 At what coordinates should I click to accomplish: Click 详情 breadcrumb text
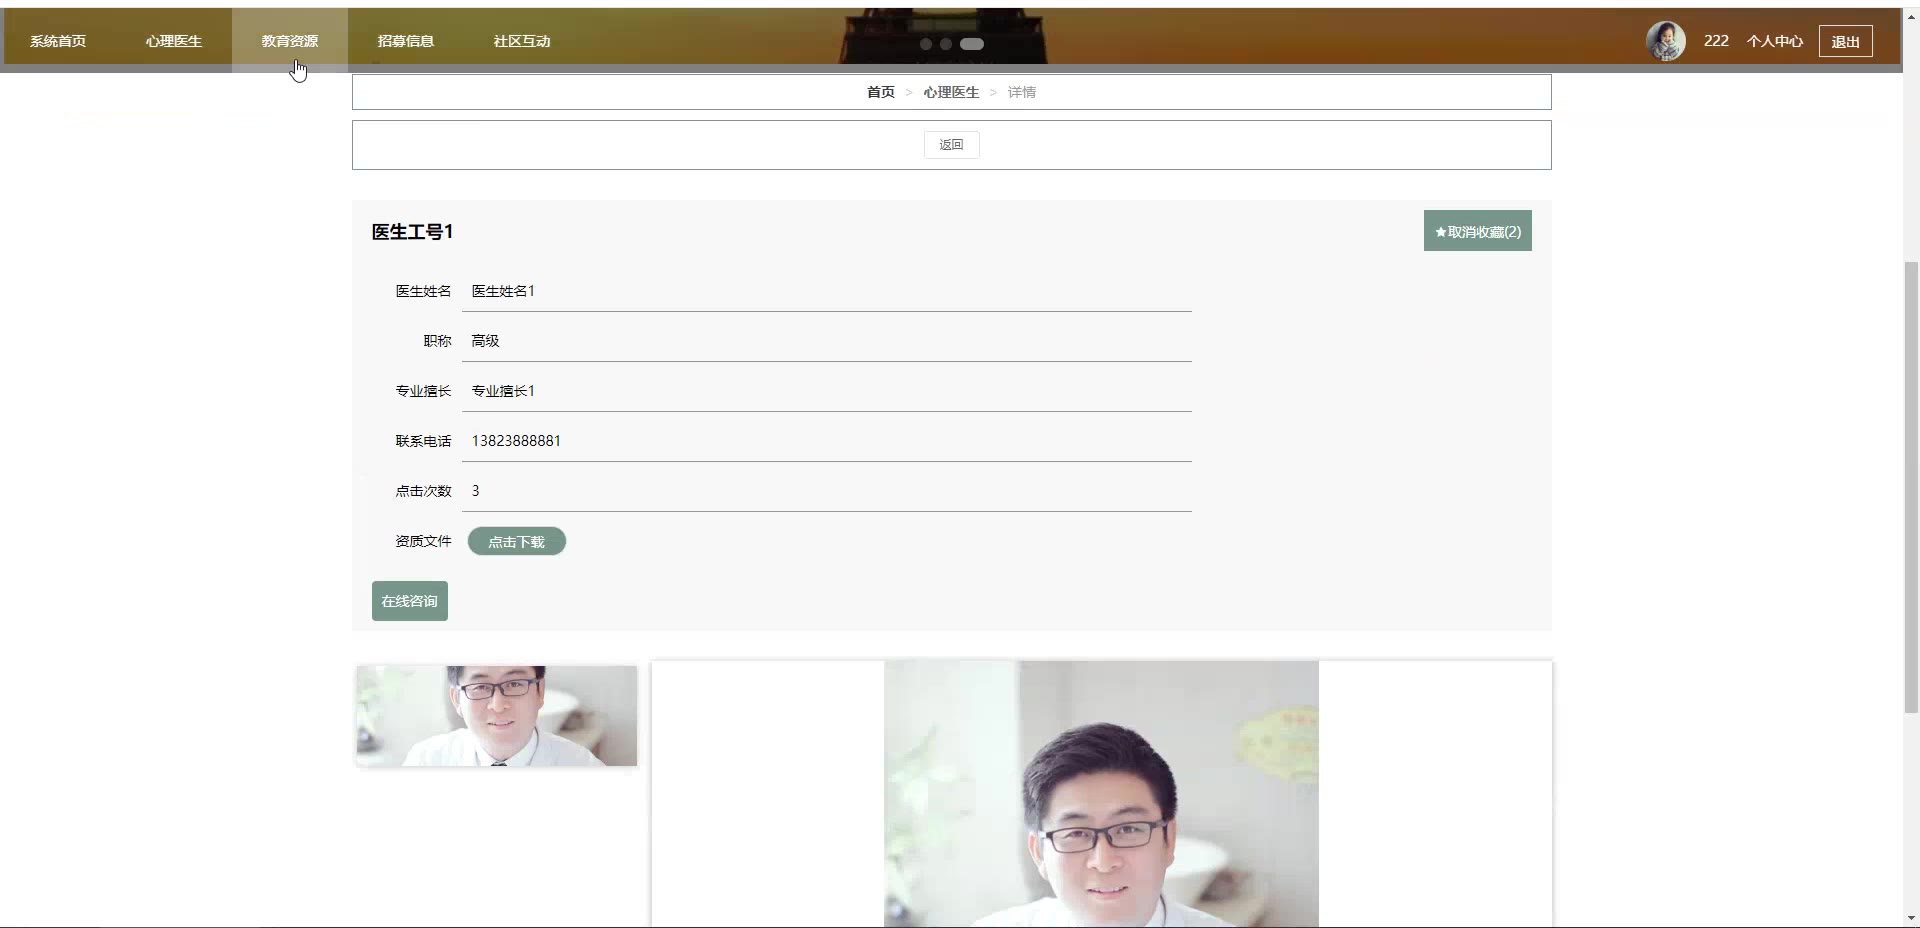(1022, 92)
